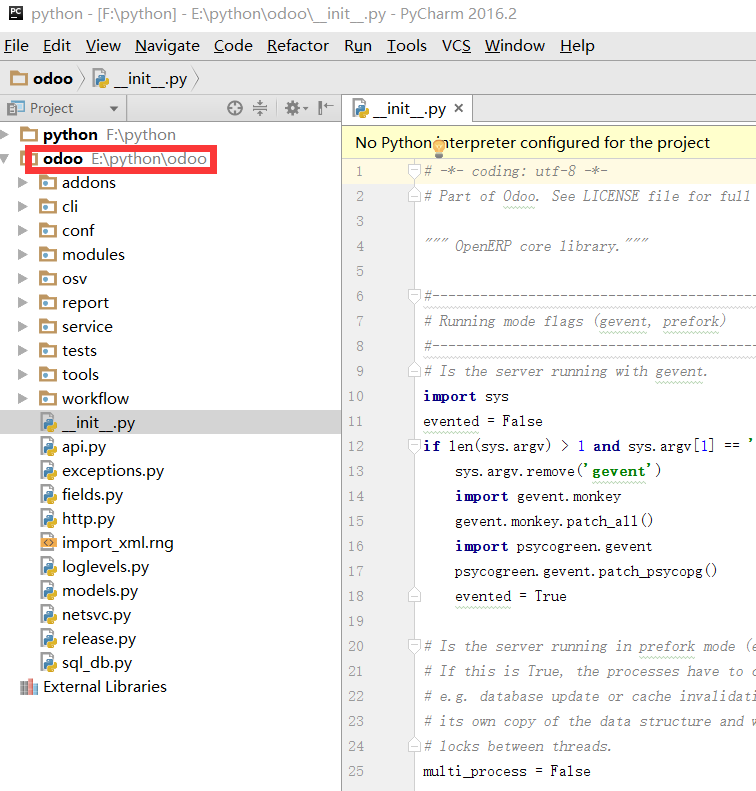Viewport: 756px width, 791px height.
Task: Click the External Libraries icon
Action: (29, 687)
